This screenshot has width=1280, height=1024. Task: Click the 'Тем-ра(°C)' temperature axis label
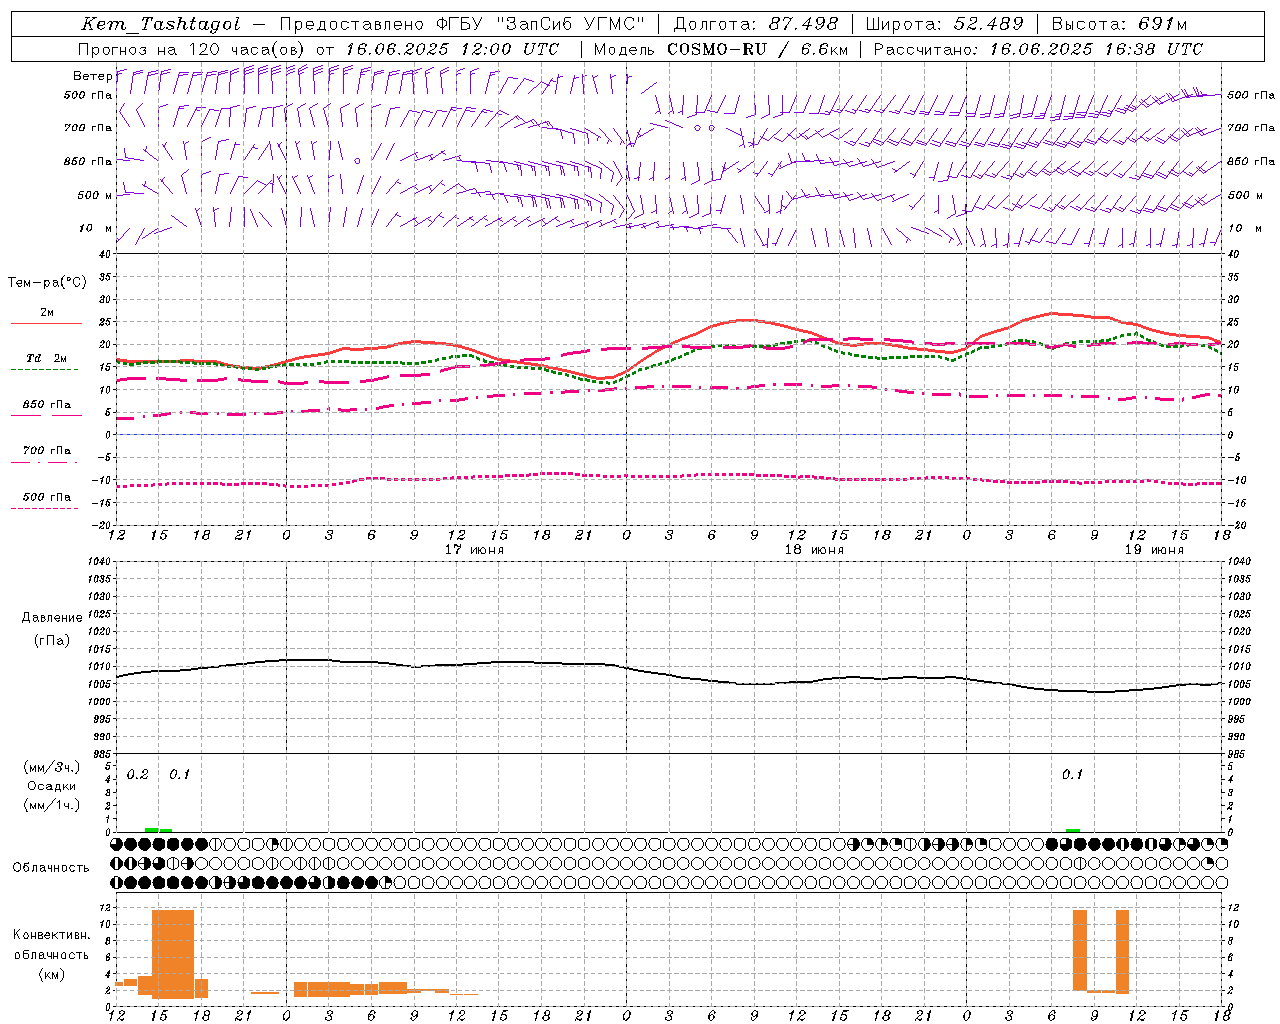pos(47,283)
